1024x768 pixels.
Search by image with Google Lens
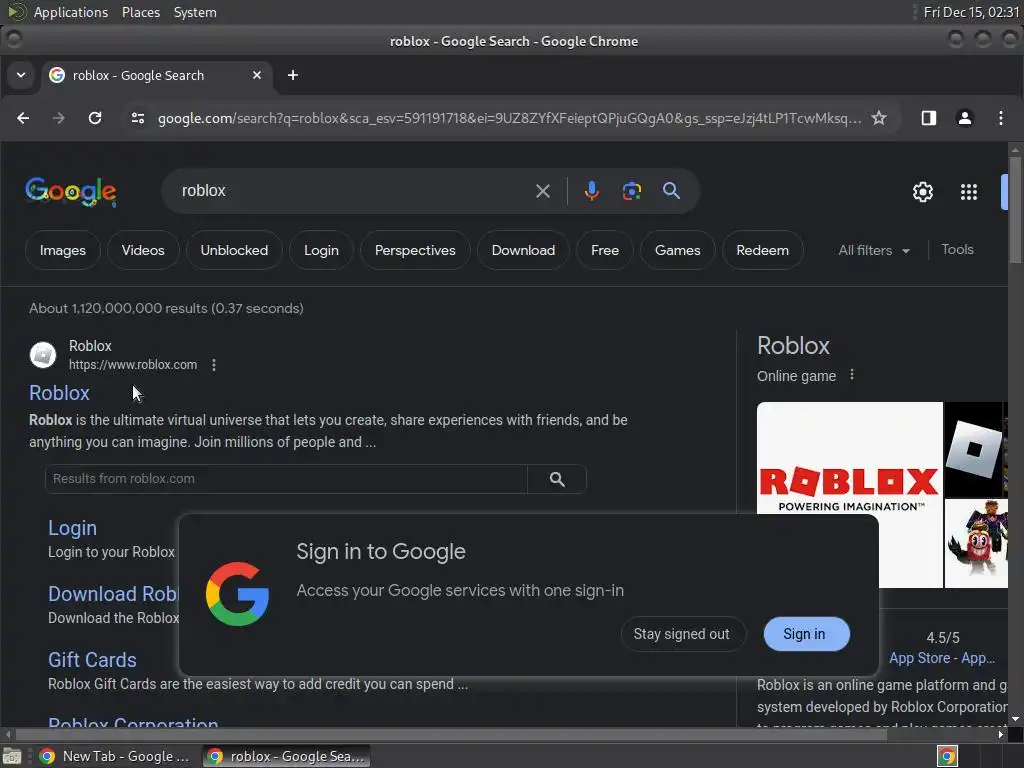pos(632,191)
